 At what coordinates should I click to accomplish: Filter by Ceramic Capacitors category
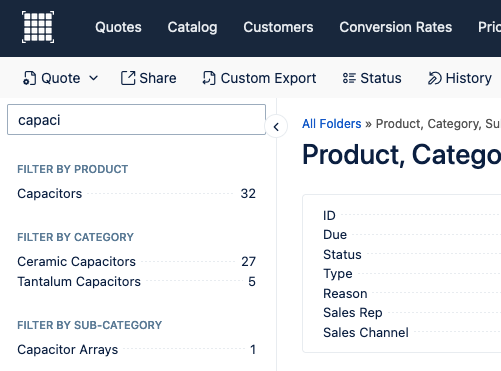pos(136,262)
